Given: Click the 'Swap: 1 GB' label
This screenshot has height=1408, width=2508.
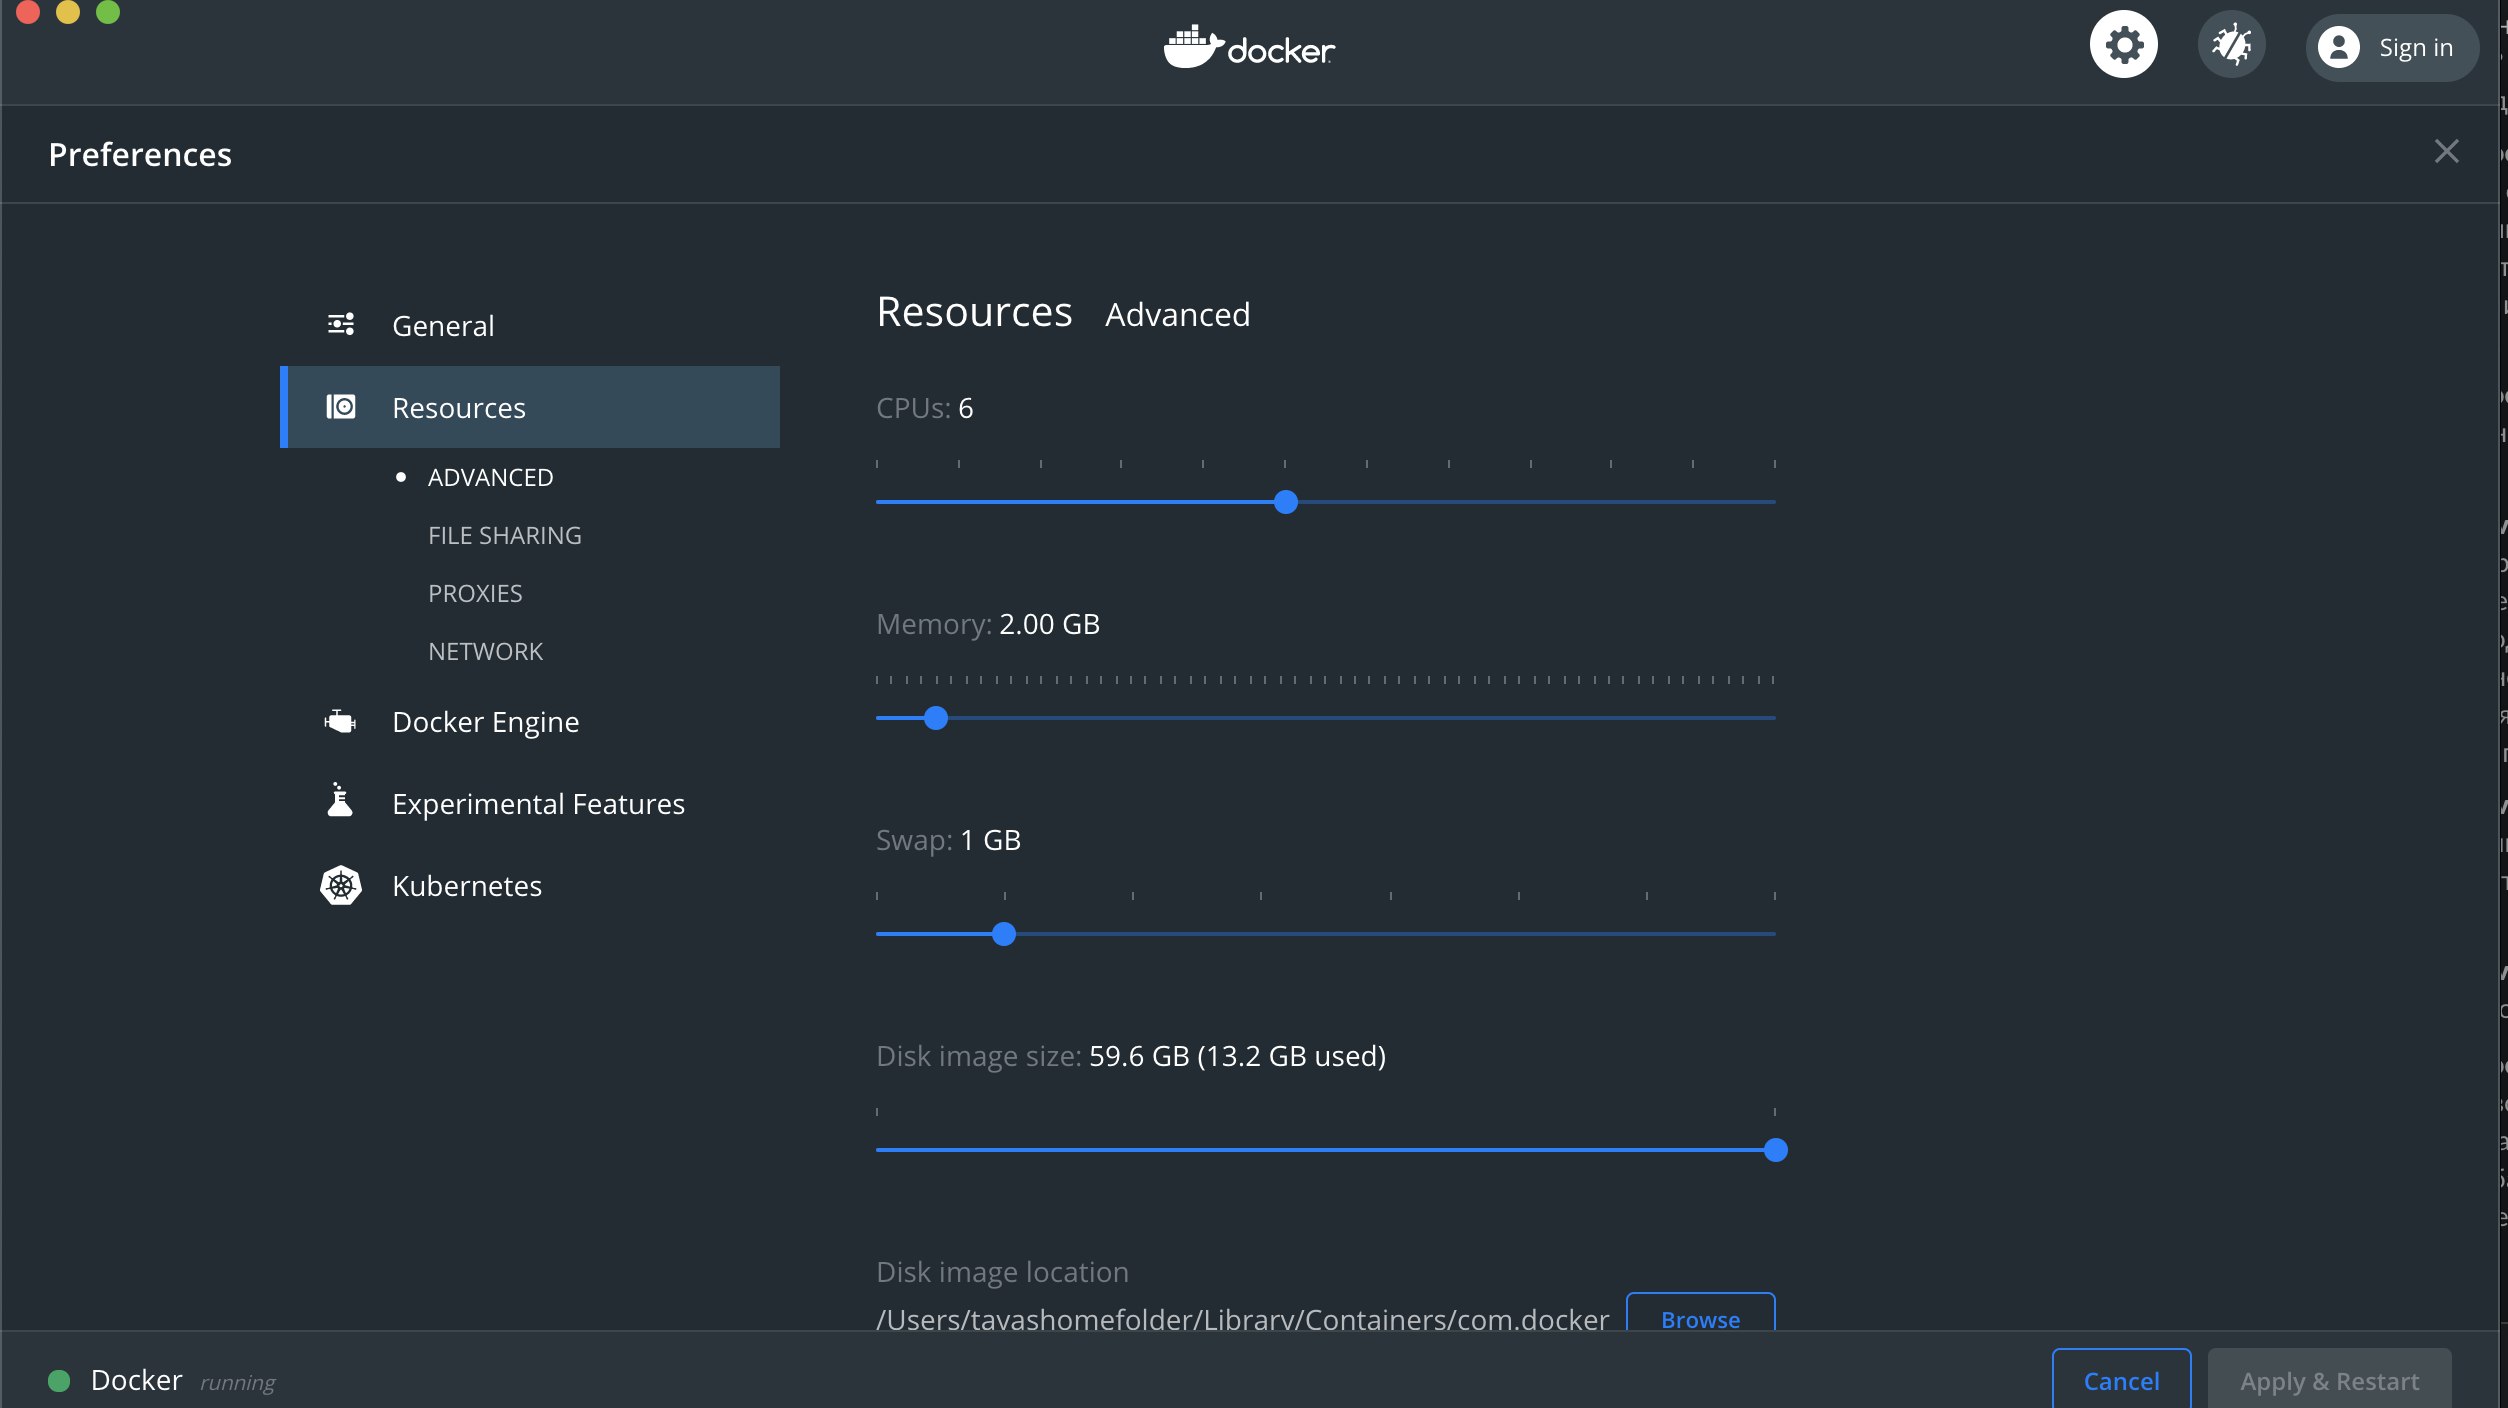Looking at the screenshot, I should (948, 840).
